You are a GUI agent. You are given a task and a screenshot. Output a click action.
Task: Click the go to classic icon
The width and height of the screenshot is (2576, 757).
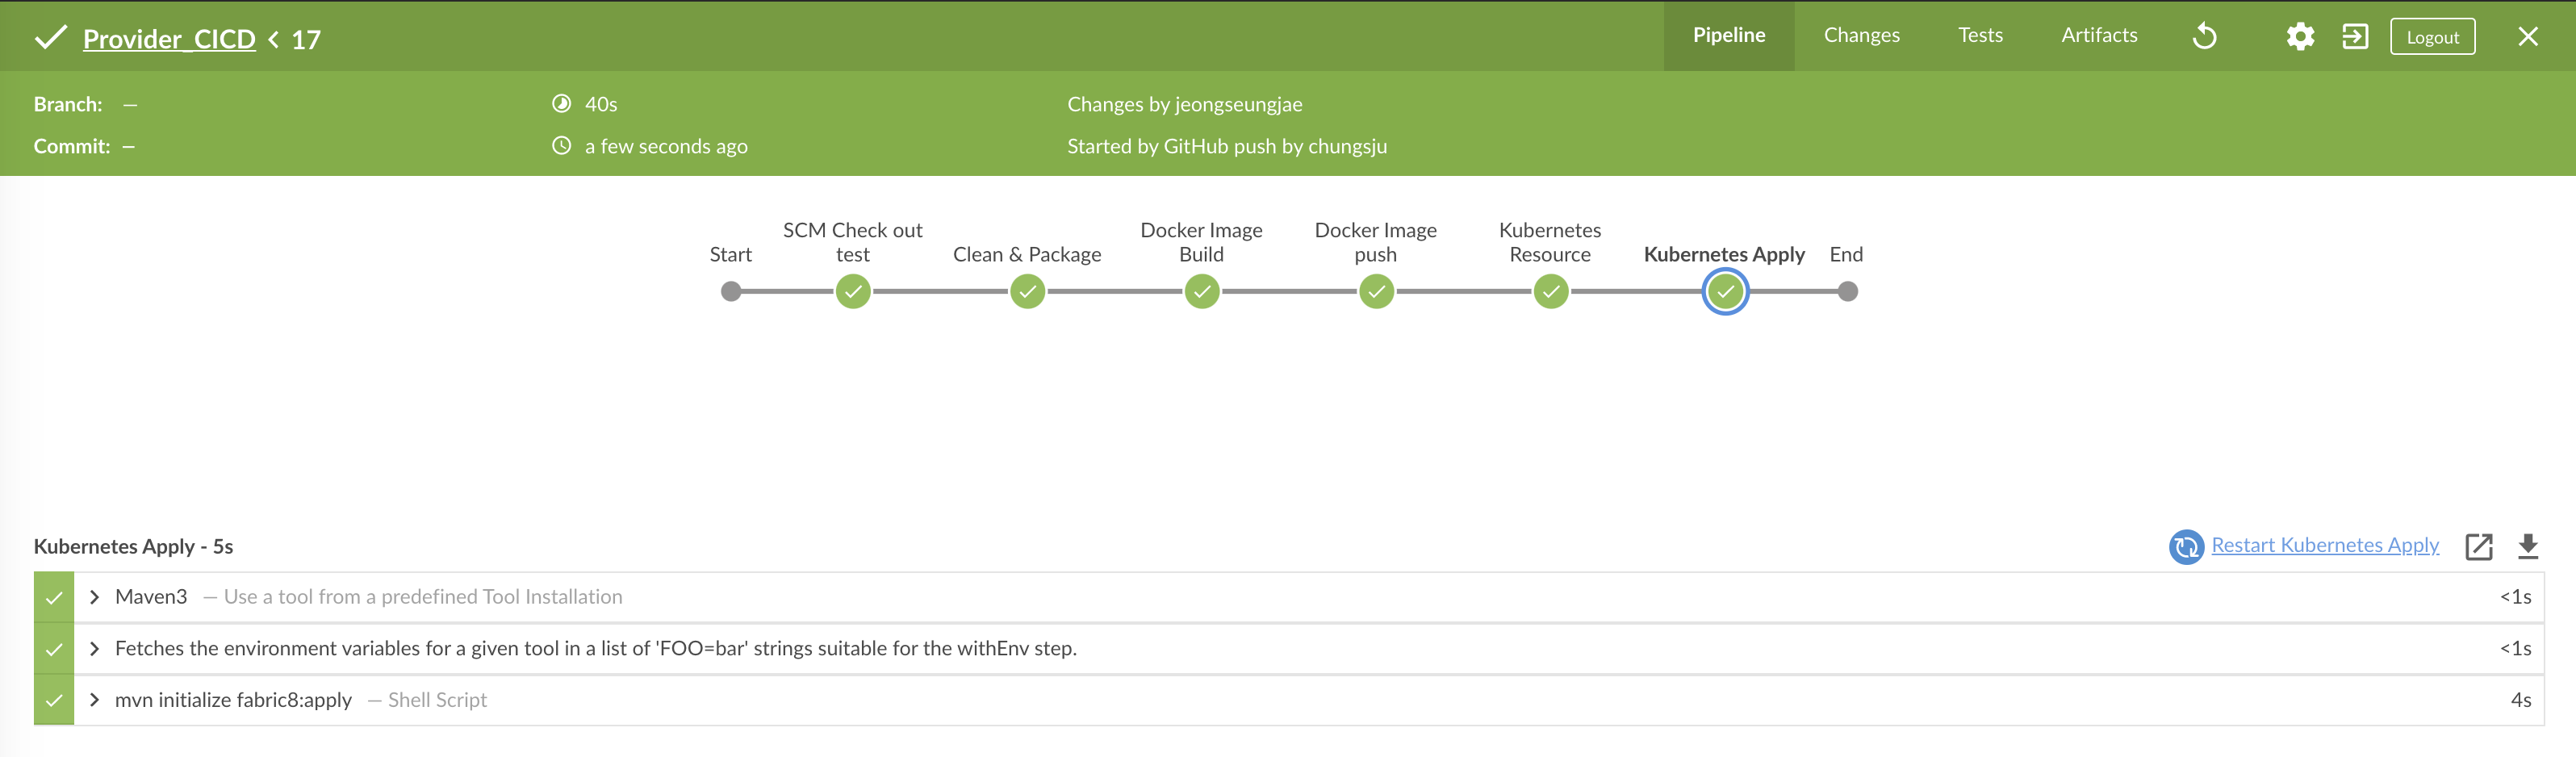pyautogui.click(x=2355, y=37)
